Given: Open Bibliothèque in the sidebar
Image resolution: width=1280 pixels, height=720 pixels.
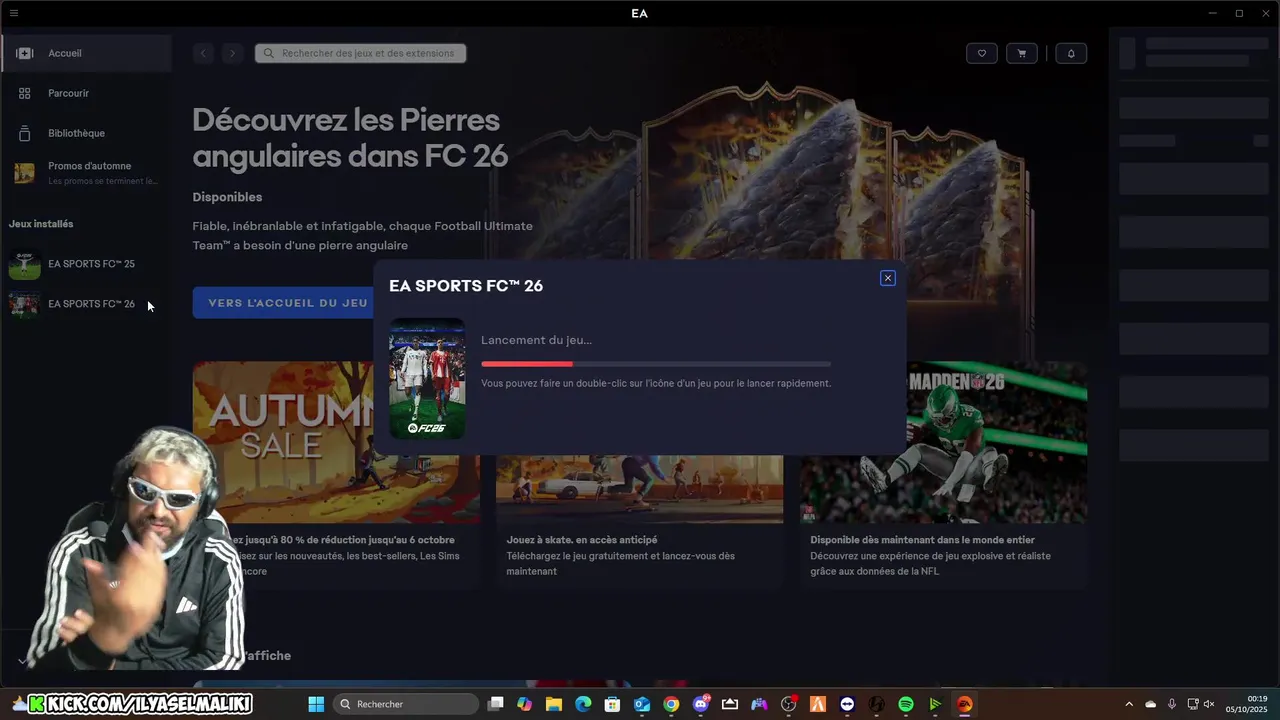Looking at the screenshot, I should coord(86,133).
